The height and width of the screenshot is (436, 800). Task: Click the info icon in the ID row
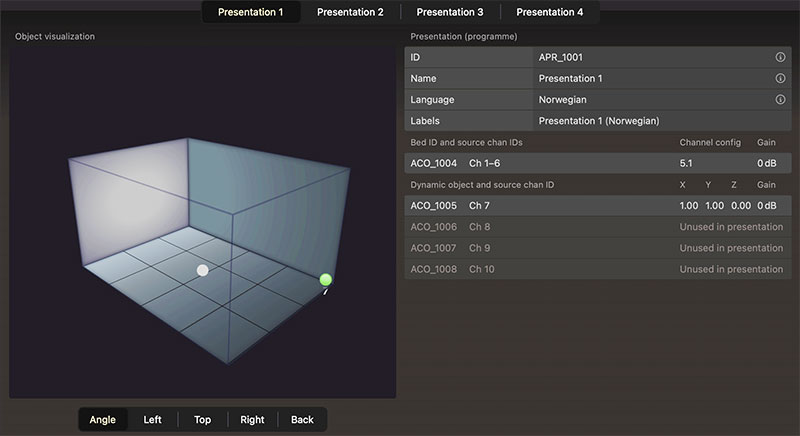tap(780, 57)
